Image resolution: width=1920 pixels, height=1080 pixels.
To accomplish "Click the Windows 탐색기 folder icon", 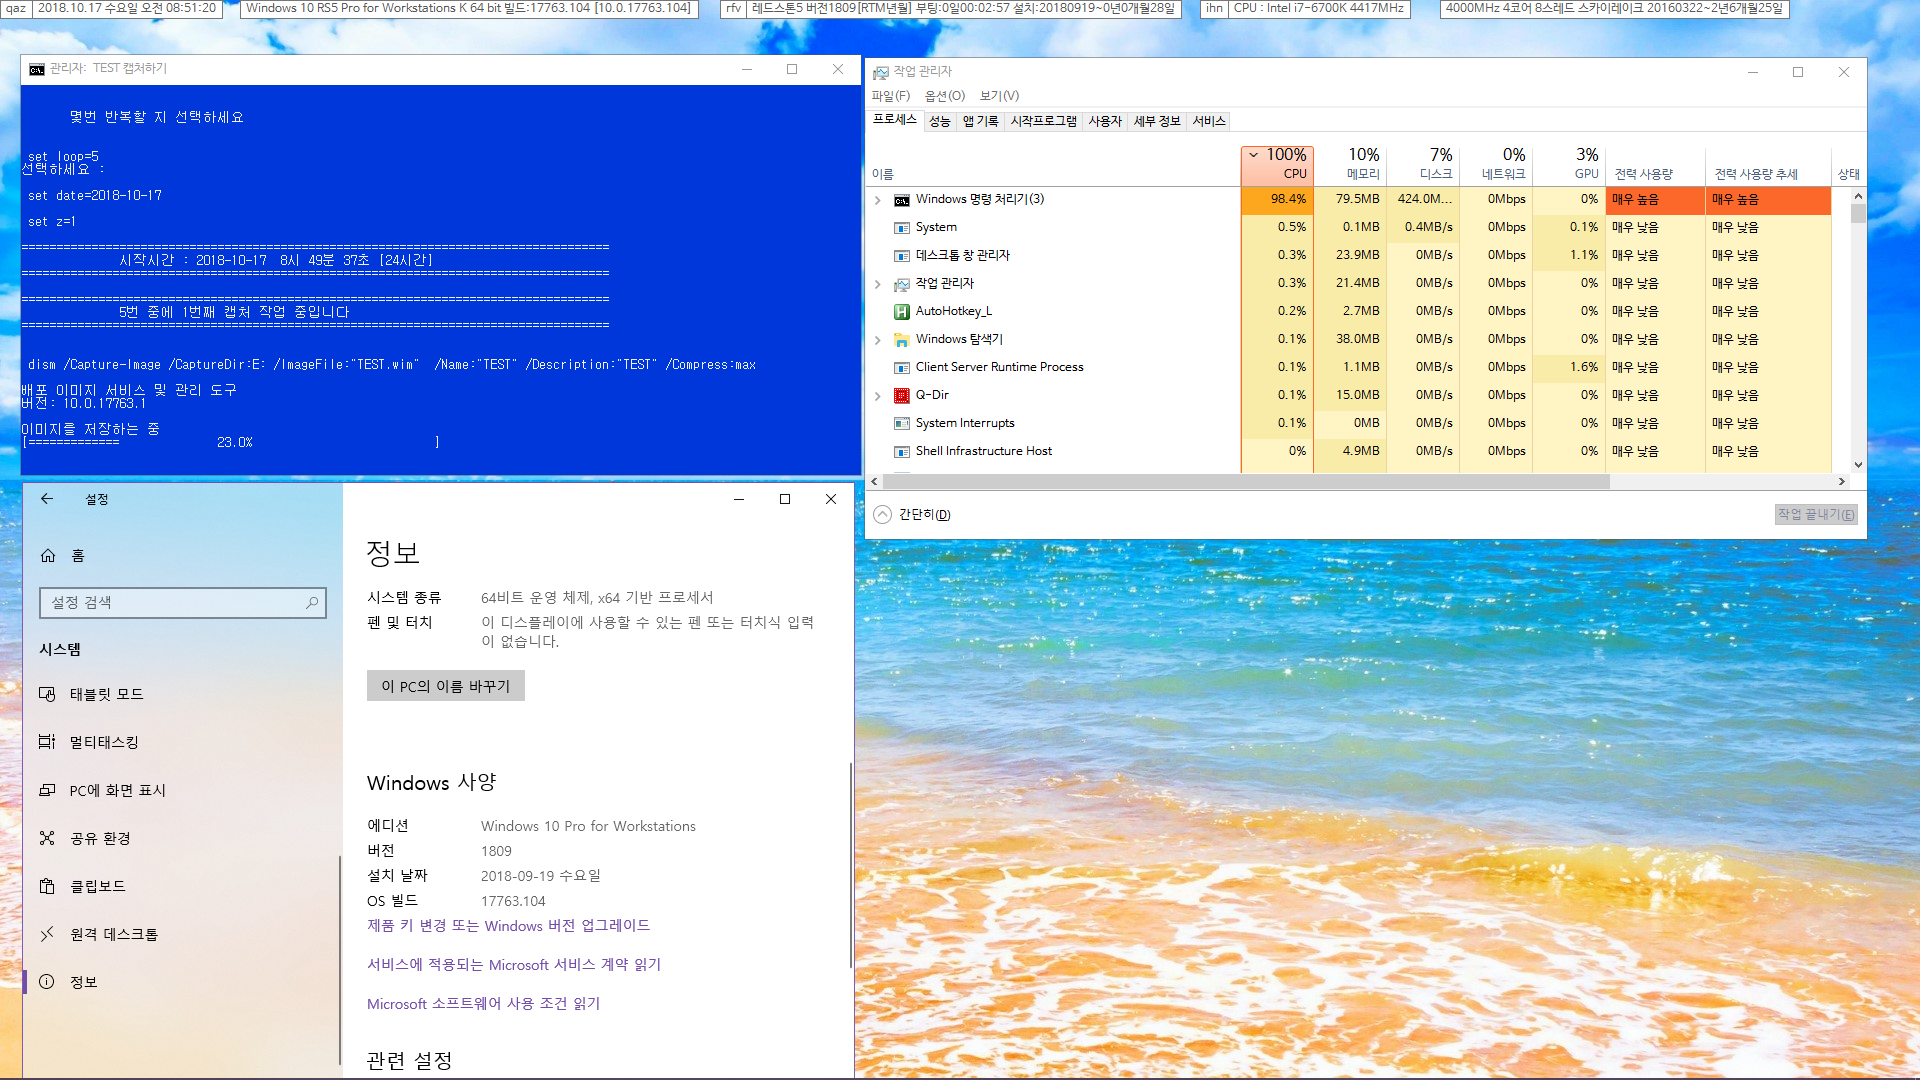I will pyautogui.click(x=902, y=340).
